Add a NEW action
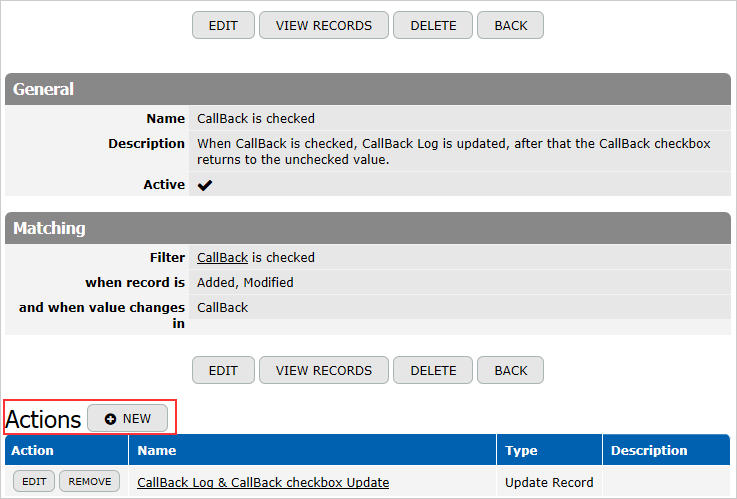This screenshot has height=499, width=737. (x=127, y=418)
